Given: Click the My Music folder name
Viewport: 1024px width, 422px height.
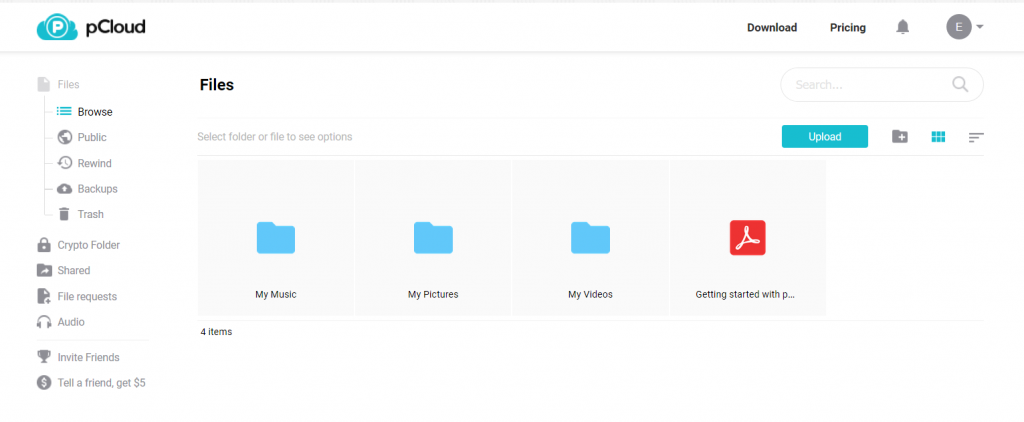Looking at the screenshot, I should click(x=276, y=295).
